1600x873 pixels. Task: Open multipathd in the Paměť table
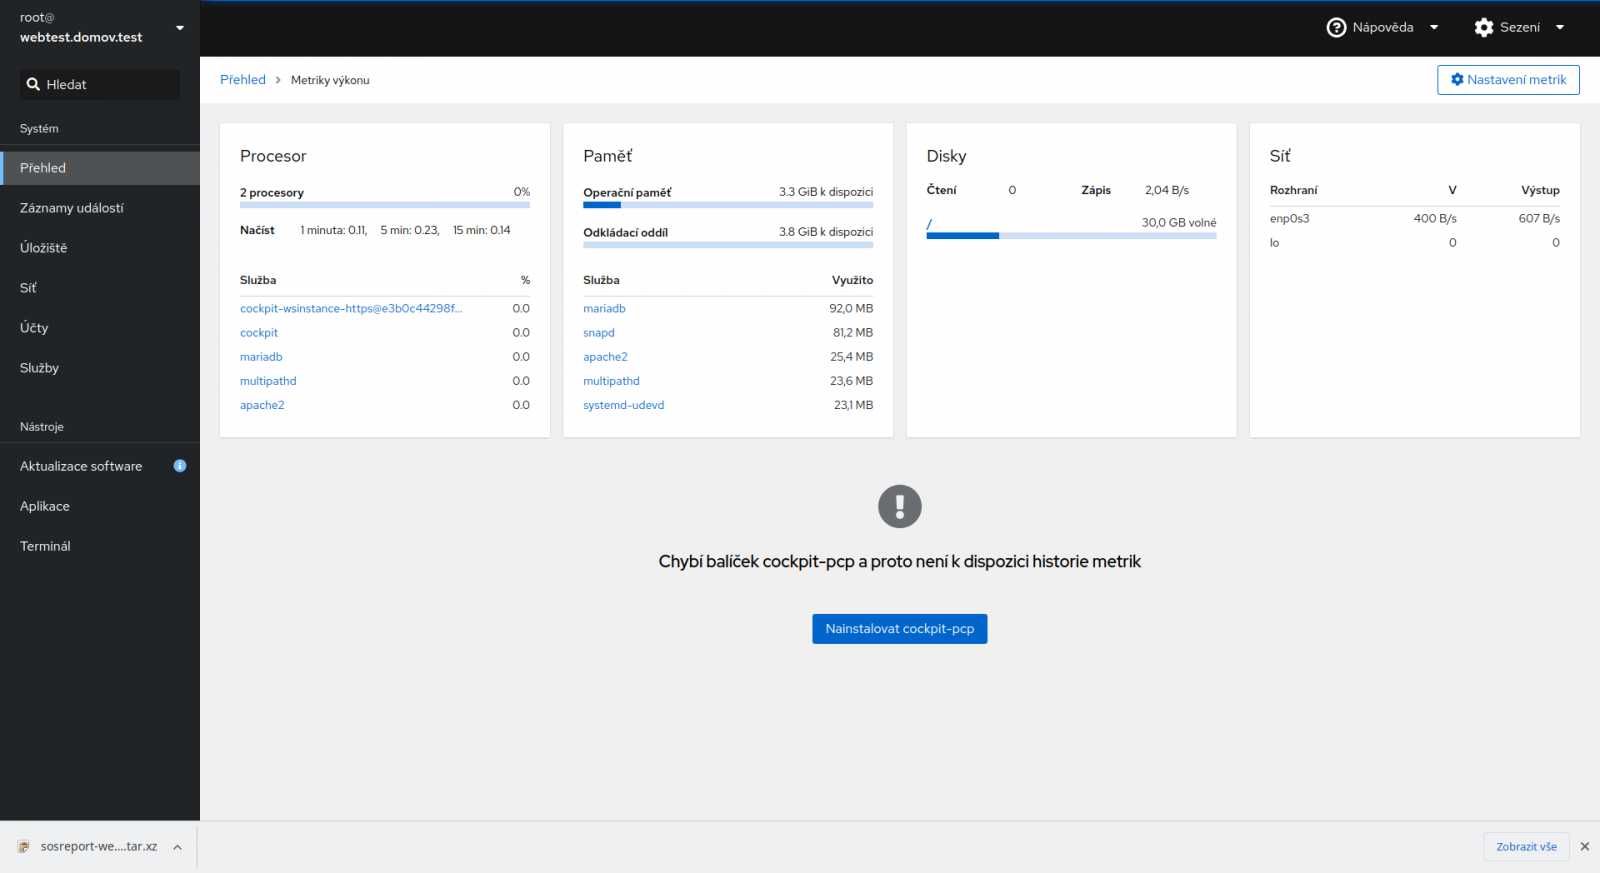[x=611, y=381]
